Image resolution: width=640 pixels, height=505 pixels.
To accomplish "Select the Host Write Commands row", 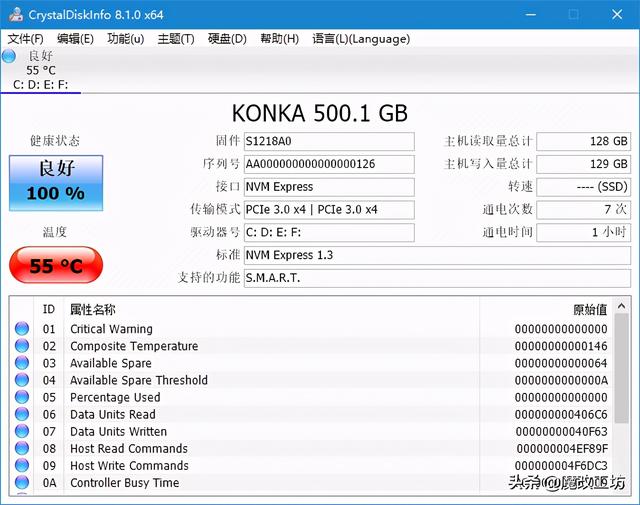I will [x=311, y=465].
